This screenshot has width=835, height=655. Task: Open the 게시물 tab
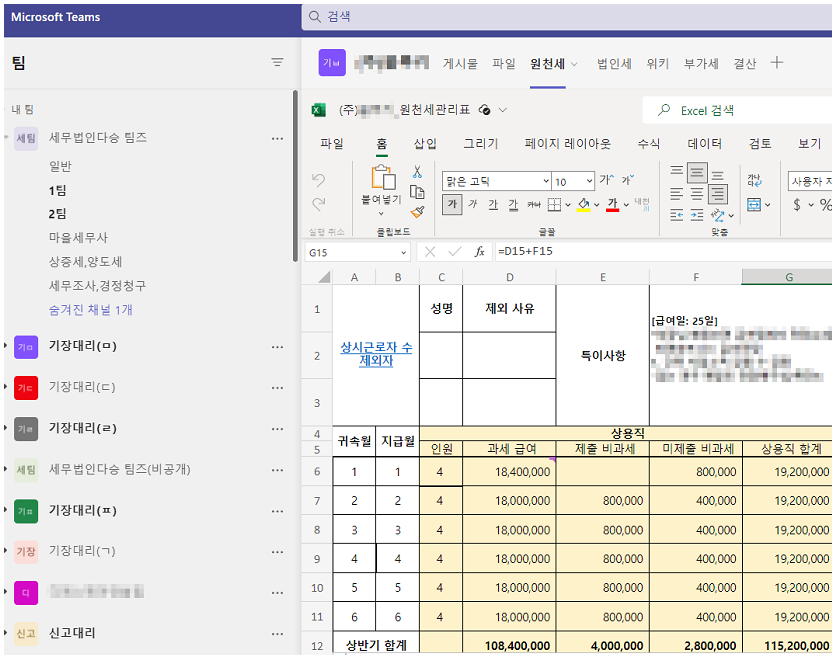[460, 64]
